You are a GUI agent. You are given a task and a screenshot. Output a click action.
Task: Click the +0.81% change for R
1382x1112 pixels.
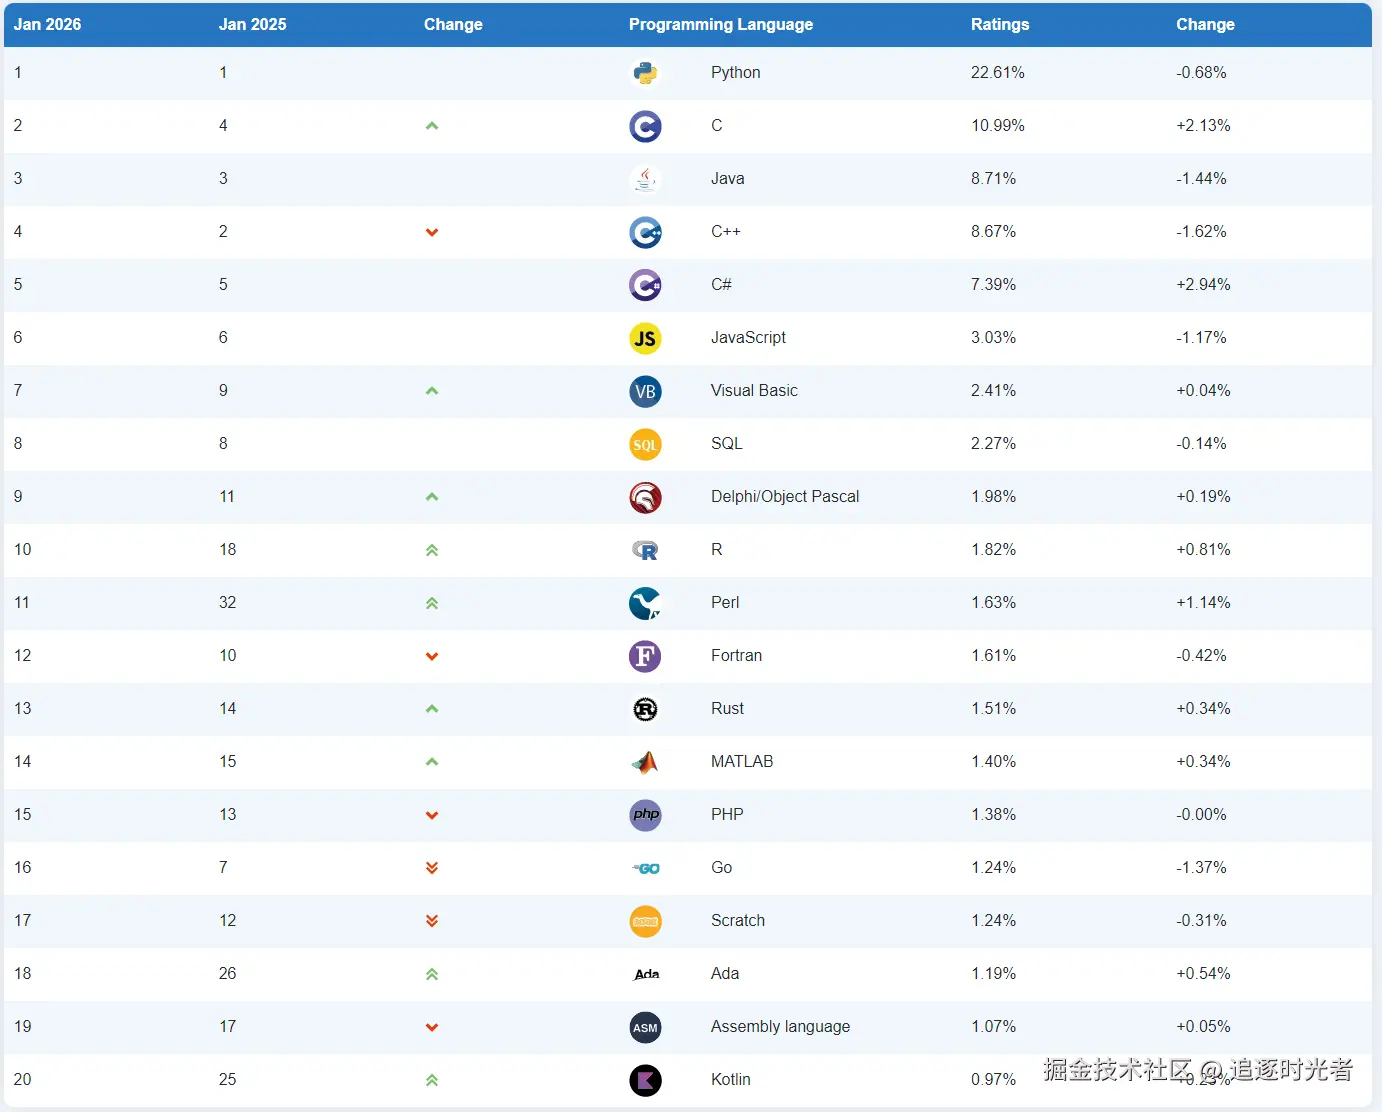click(1203, 550)
